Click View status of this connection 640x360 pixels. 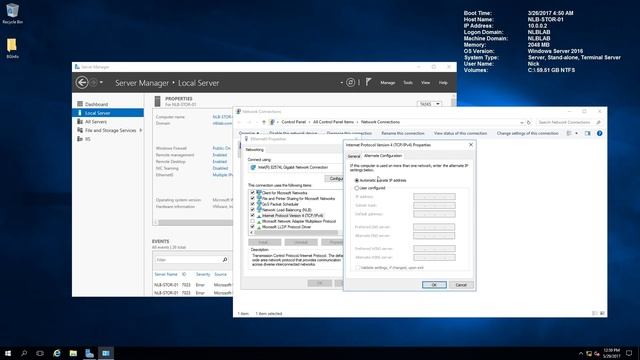[460, 133]
